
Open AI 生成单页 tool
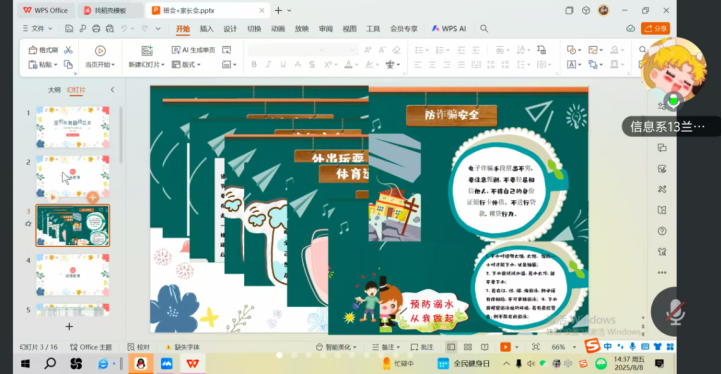(193, 50)
